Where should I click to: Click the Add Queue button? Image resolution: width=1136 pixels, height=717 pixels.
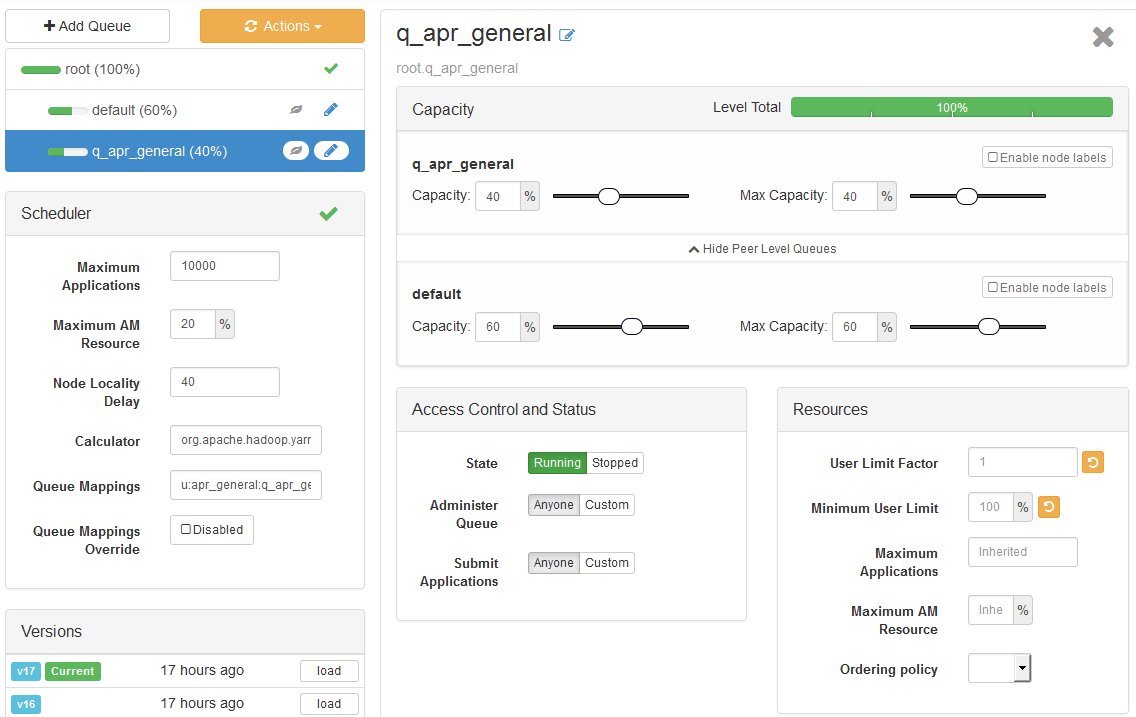(x=87, y=26)
